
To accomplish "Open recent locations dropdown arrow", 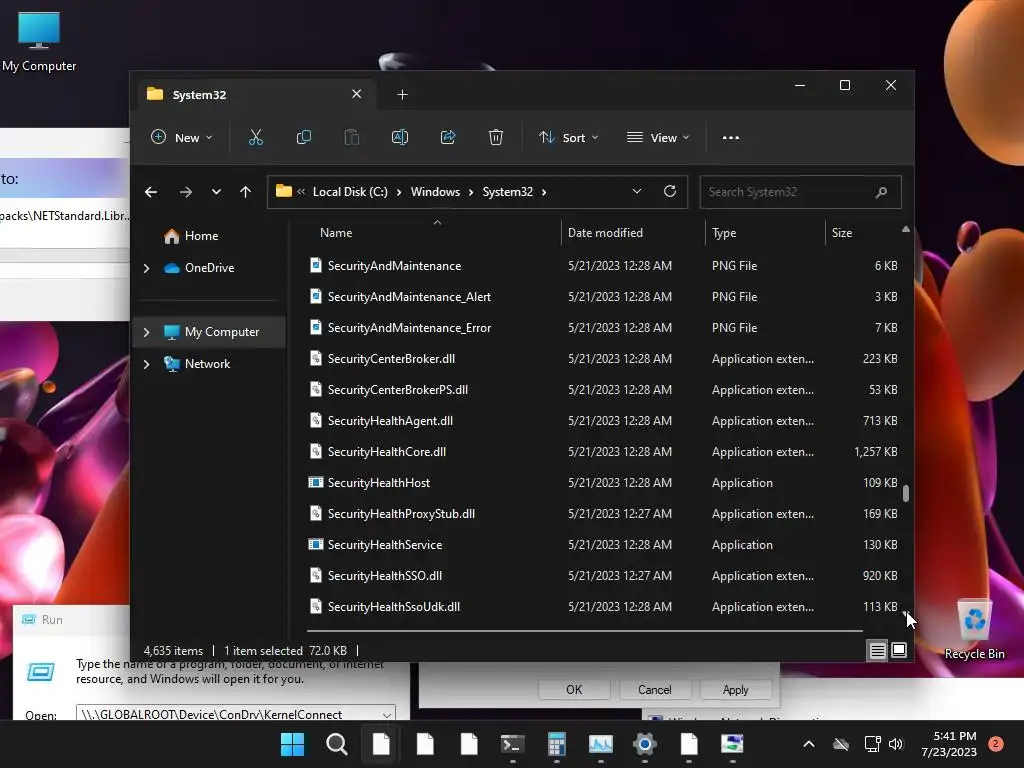I will (x=216, y=192).
